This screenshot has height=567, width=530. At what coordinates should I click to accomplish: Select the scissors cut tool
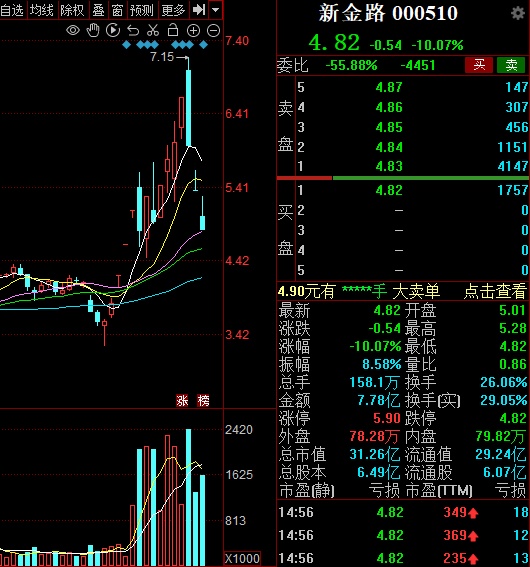click(x=153, y=30)
